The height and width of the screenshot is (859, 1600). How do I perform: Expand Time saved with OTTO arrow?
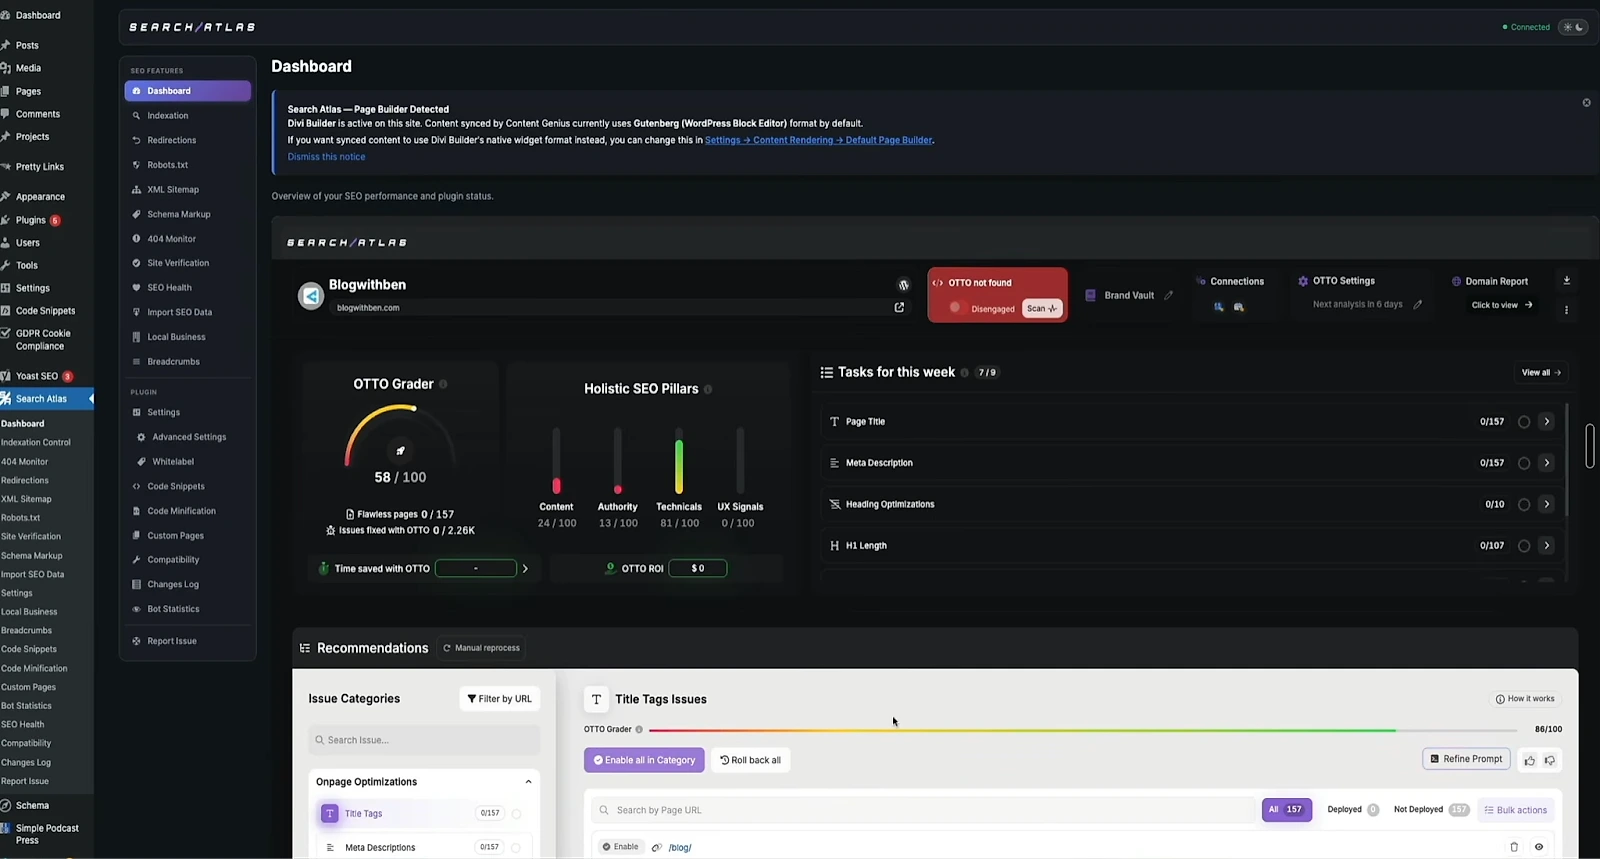[525, 569]
